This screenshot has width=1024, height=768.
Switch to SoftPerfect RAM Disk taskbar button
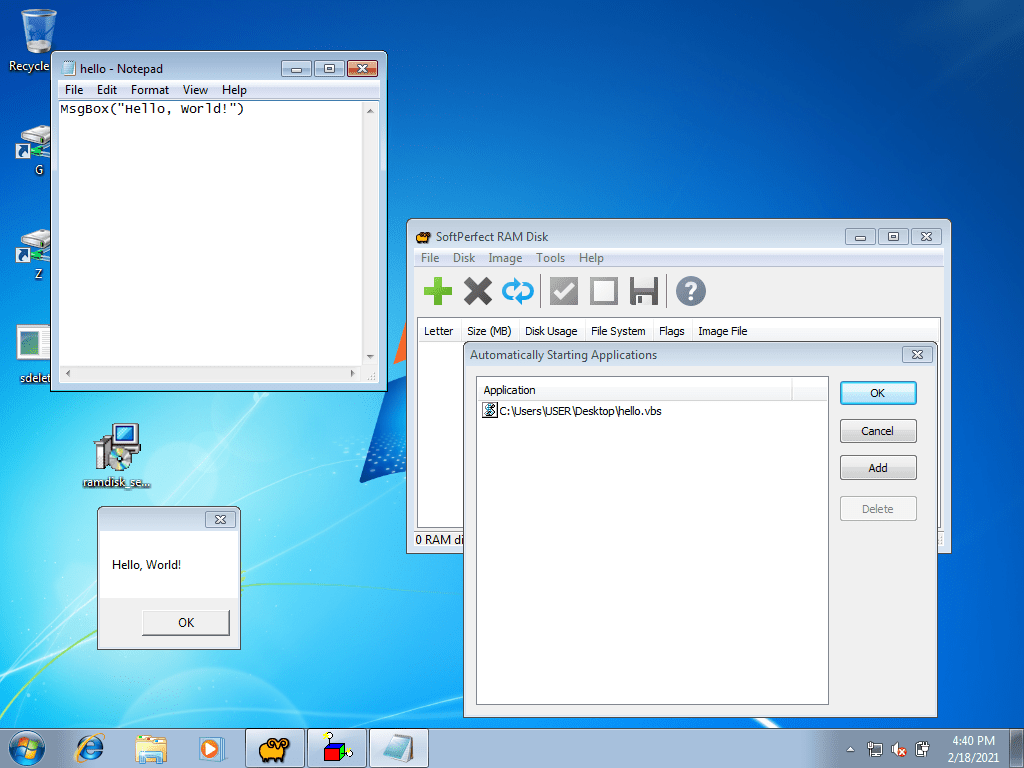[275, 748]
